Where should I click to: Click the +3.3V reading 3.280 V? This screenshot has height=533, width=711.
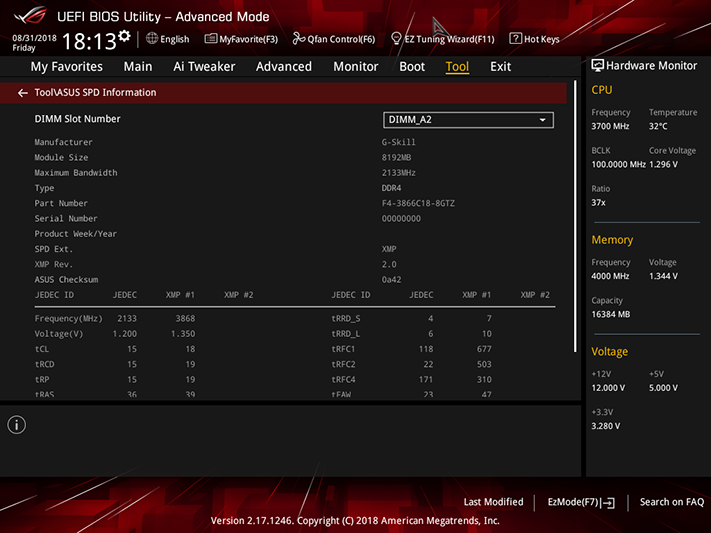(x=605, y=426)
